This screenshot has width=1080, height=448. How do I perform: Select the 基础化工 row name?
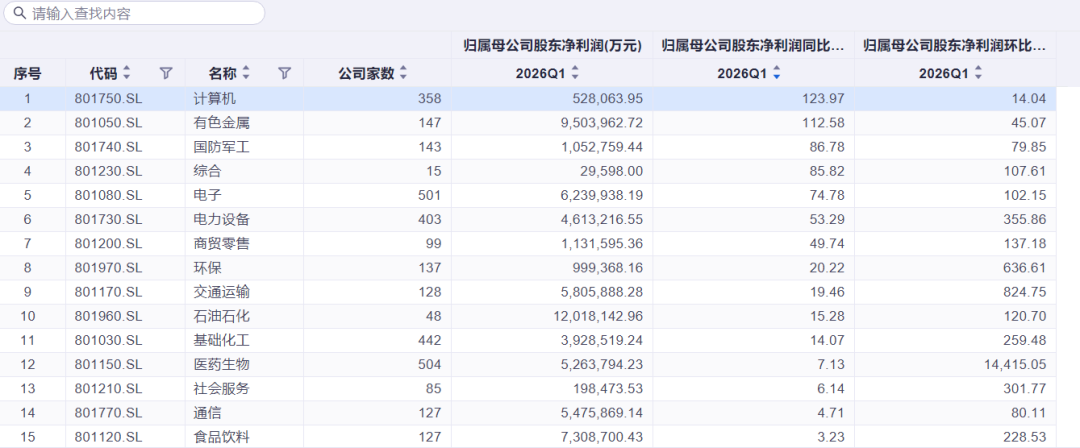click(221, 340)
